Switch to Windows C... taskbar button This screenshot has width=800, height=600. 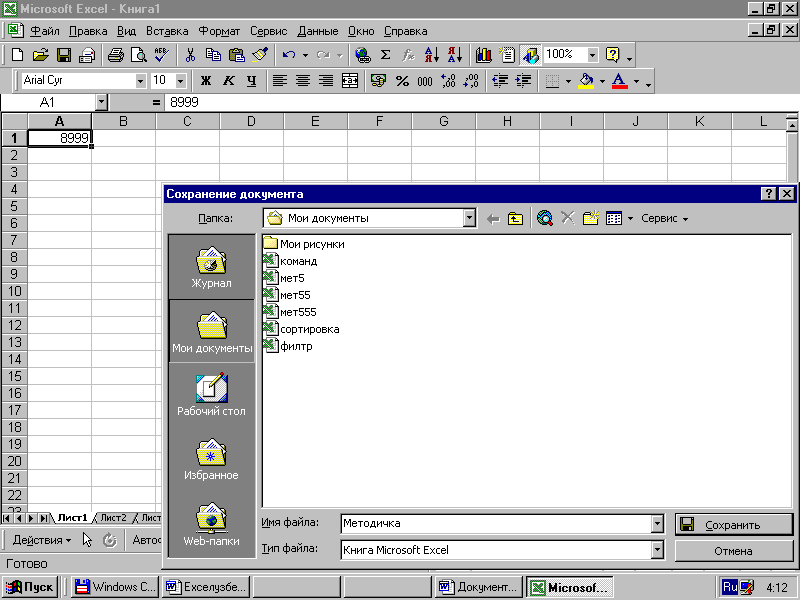tap(115, 587)
